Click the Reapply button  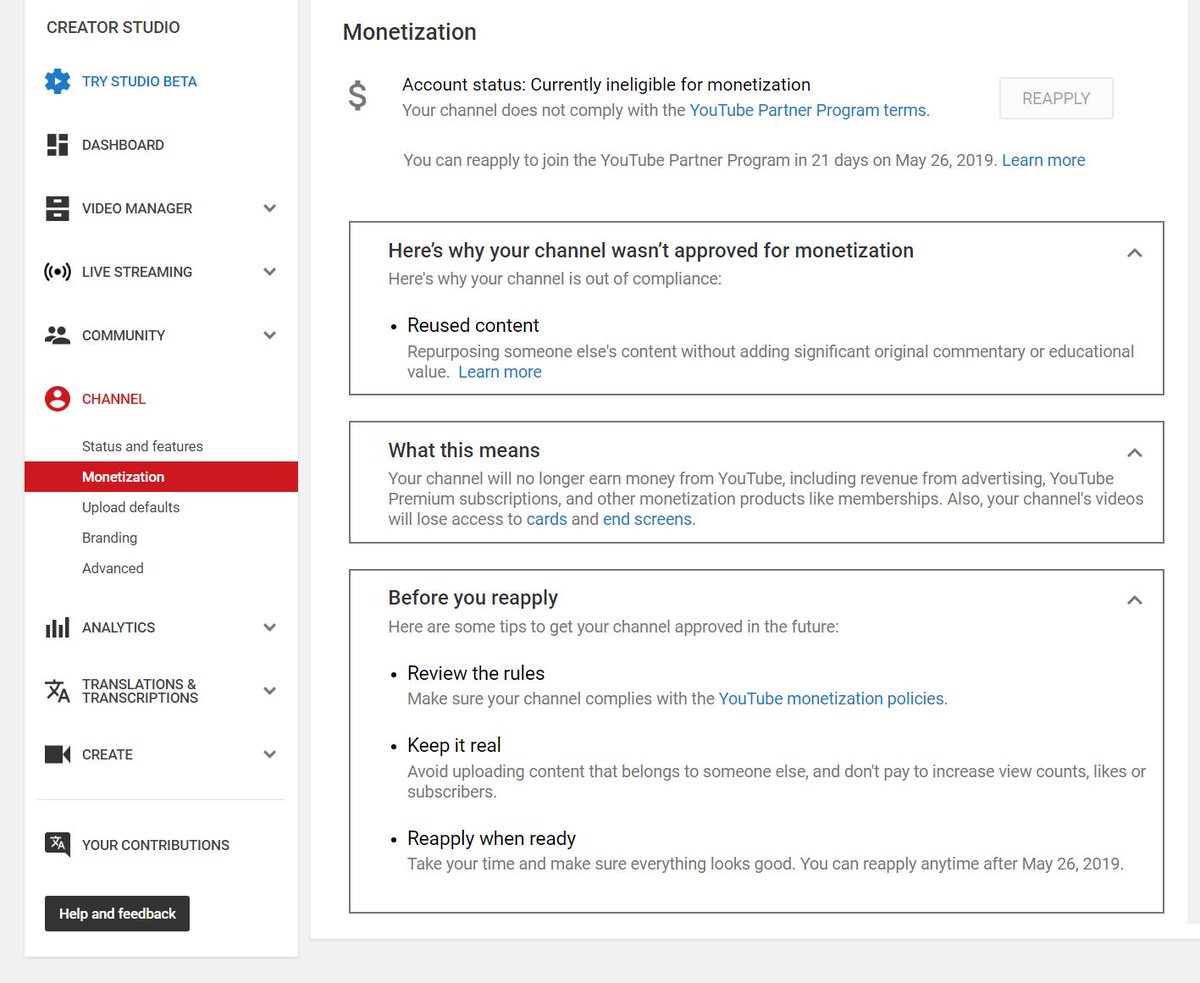click(x=1056, y=98)
